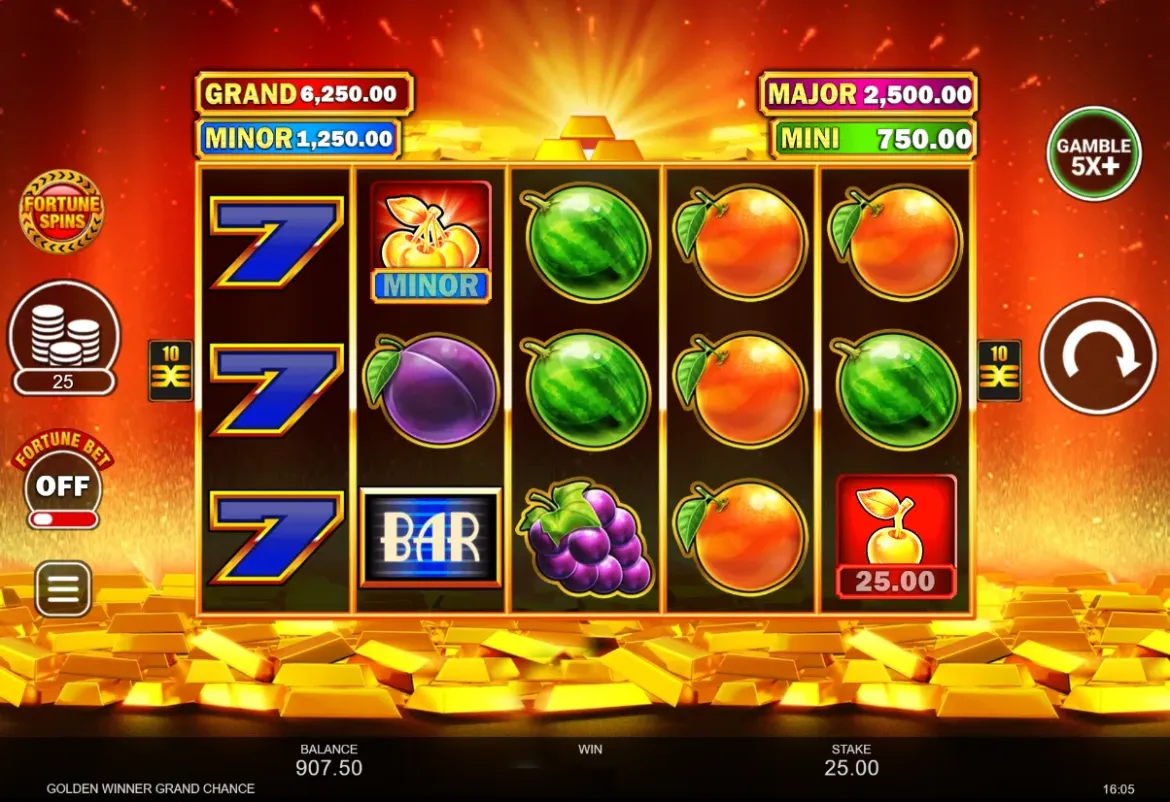This screenshot has width=1170, height=802.
Task: Select the MINI 750.00 jackpot banner
Action: tap(874, 139)
